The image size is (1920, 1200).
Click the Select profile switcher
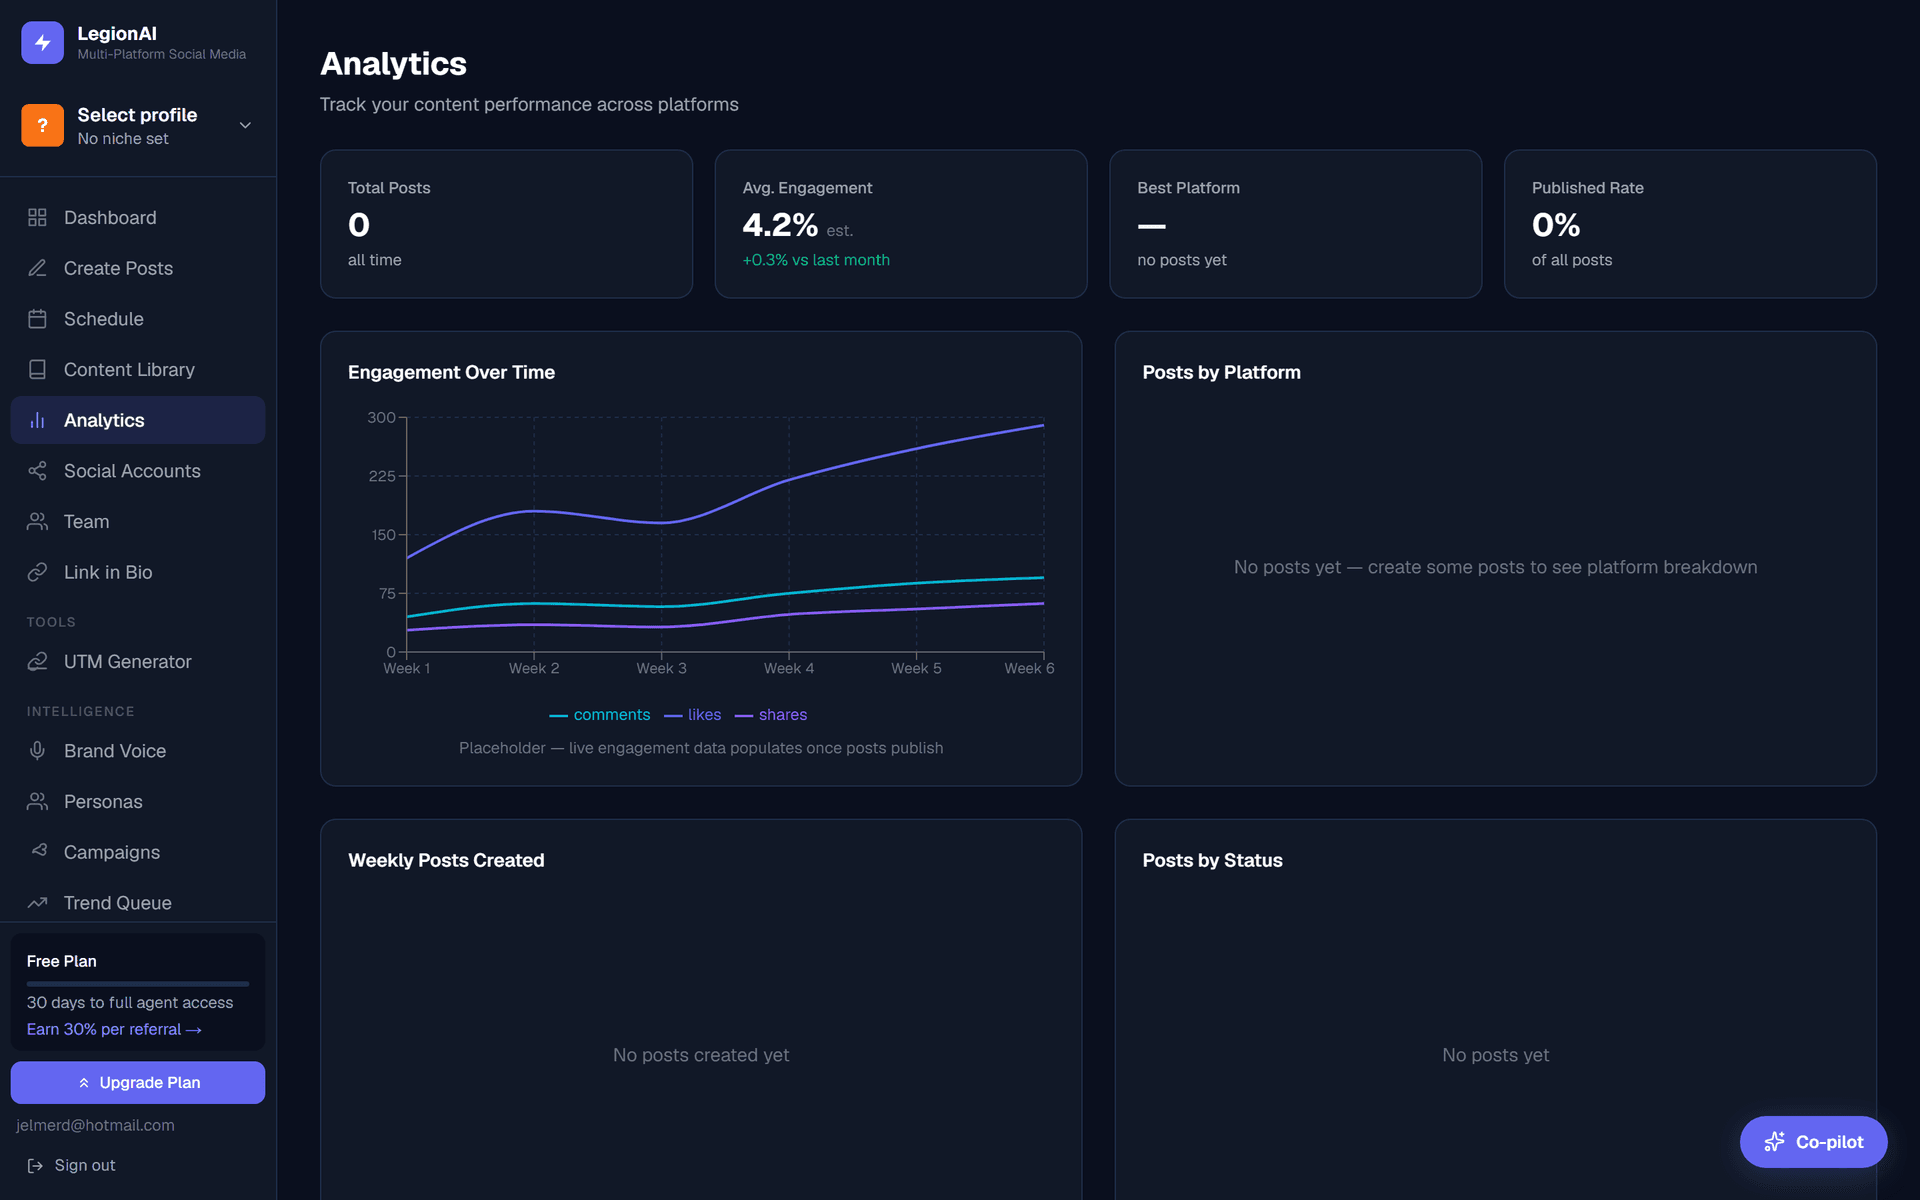(138, 125)
